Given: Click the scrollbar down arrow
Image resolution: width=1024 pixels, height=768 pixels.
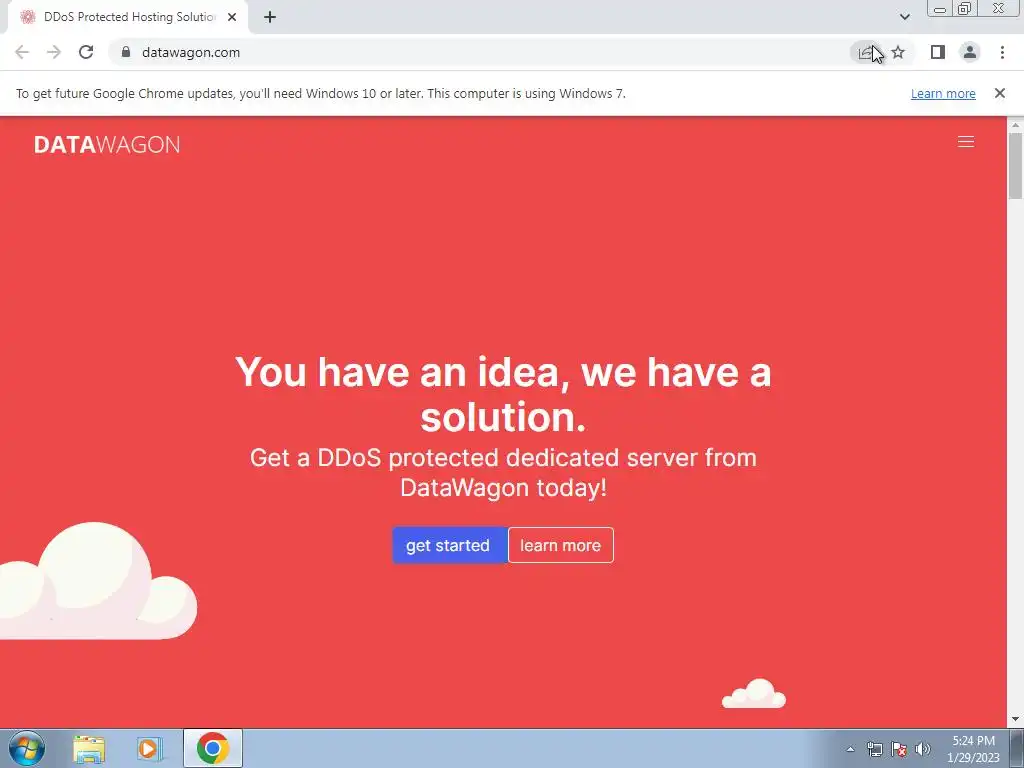Looking at the screenshot, I should [x=1016, y=719].
